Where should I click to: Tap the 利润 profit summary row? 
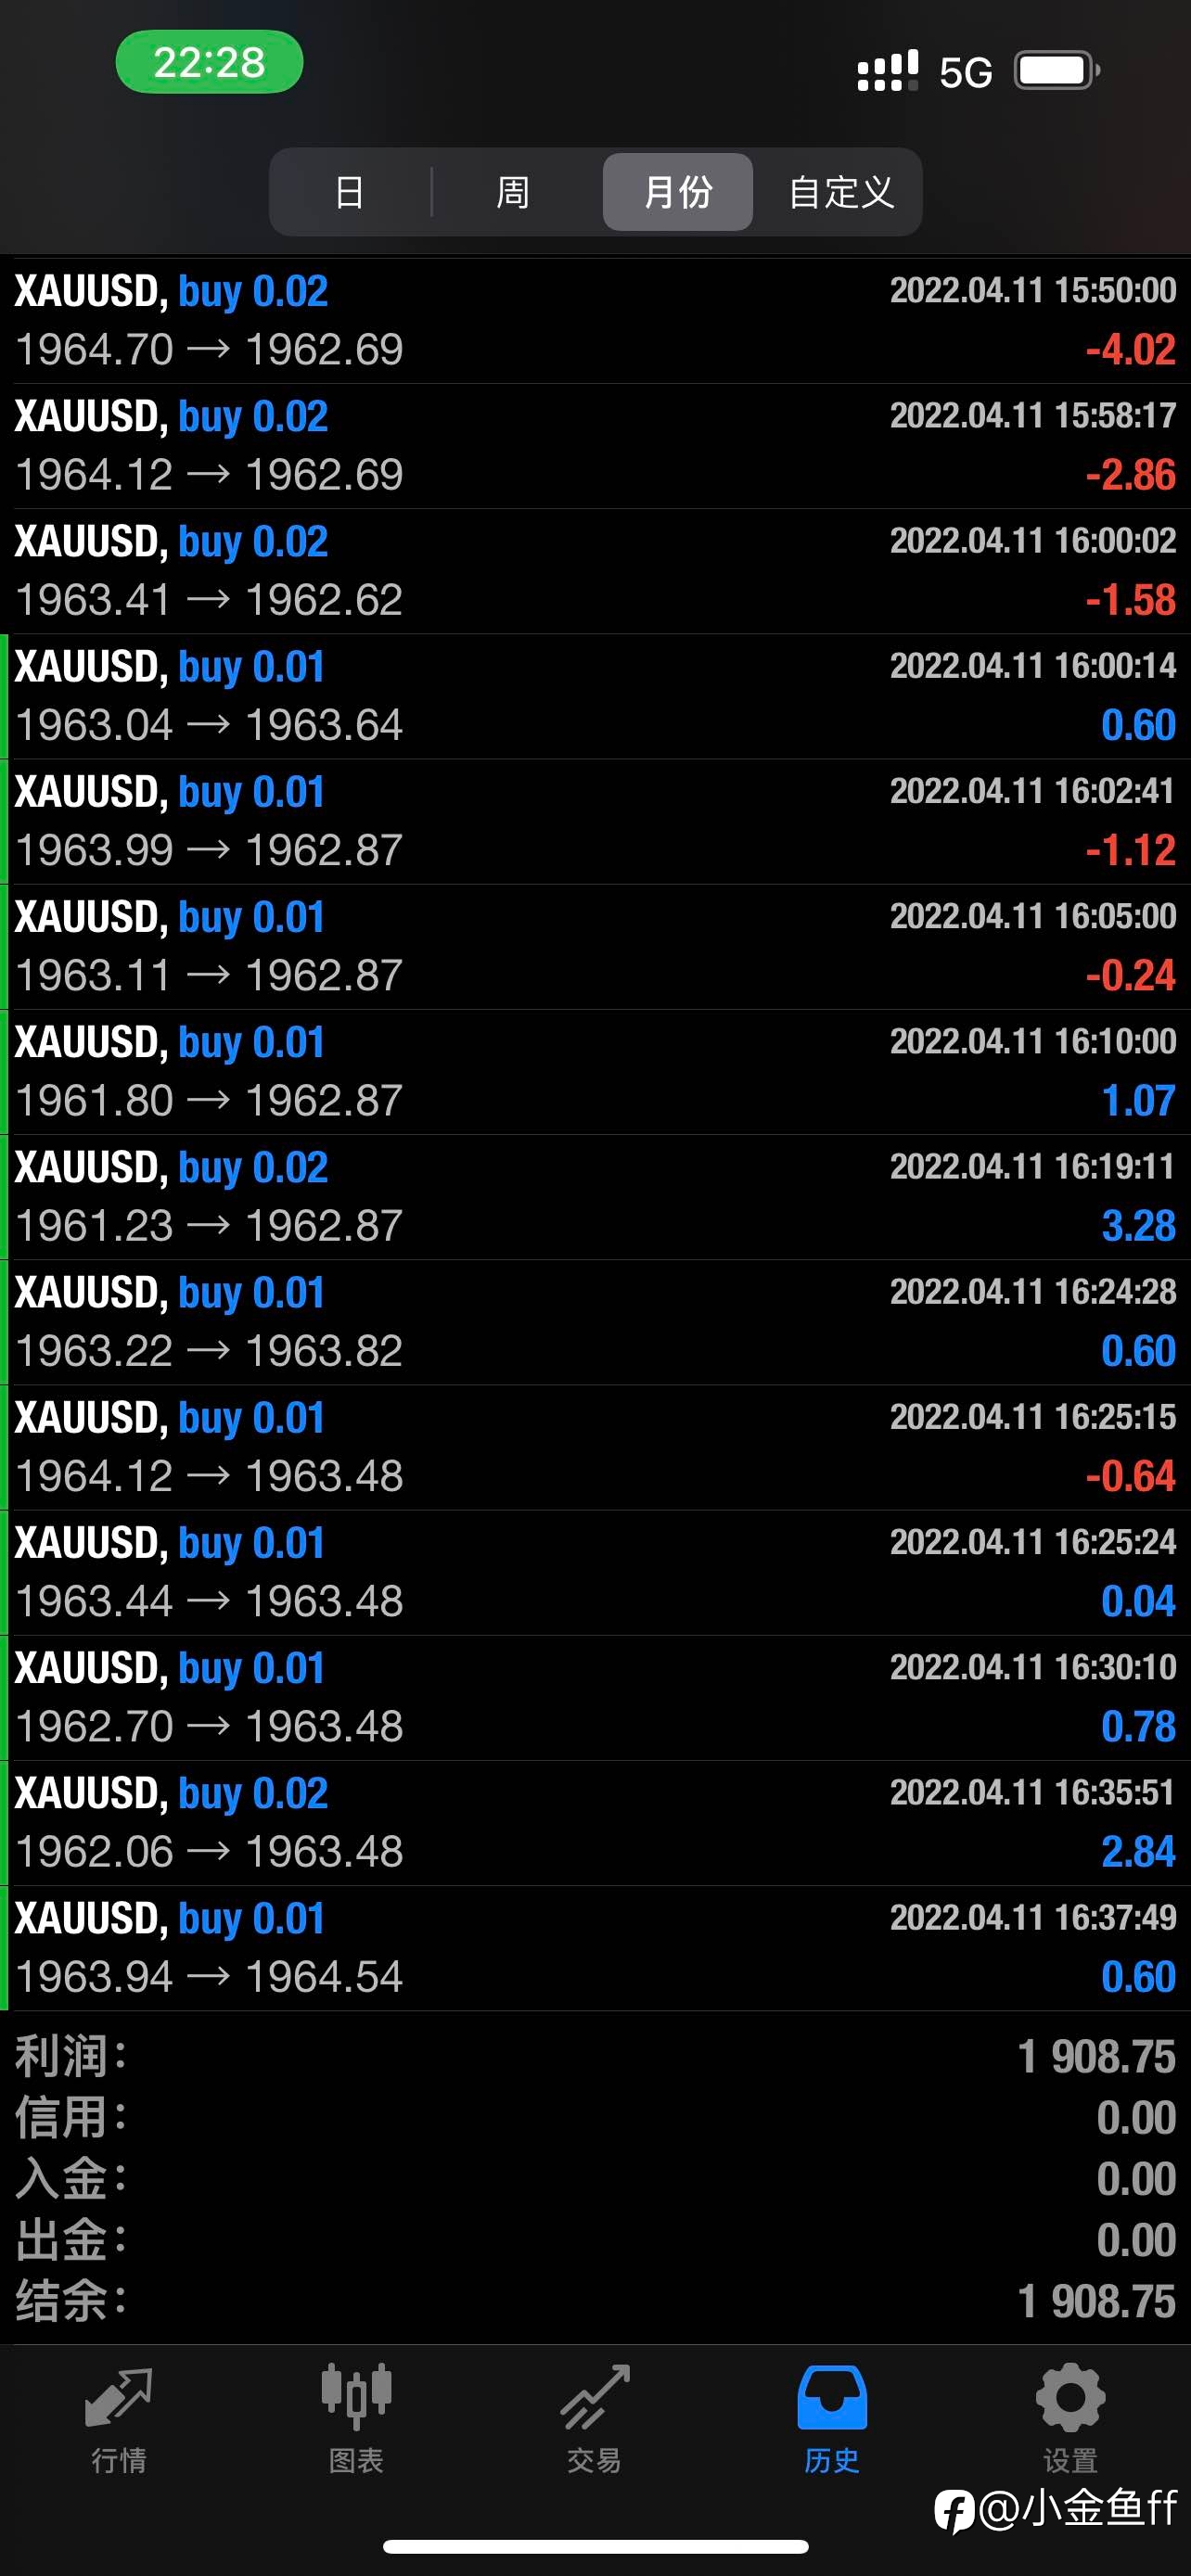[595, 2057]
